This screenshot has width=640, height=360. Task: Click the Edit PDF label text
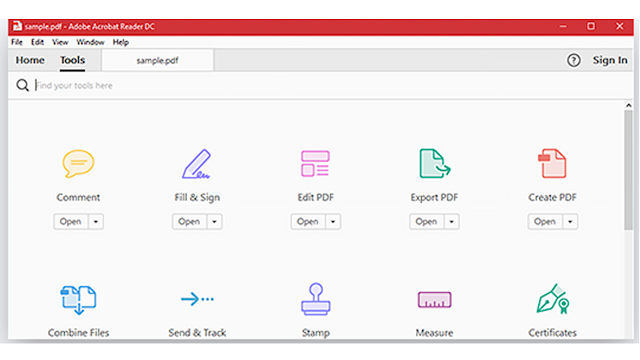[316, 198]
